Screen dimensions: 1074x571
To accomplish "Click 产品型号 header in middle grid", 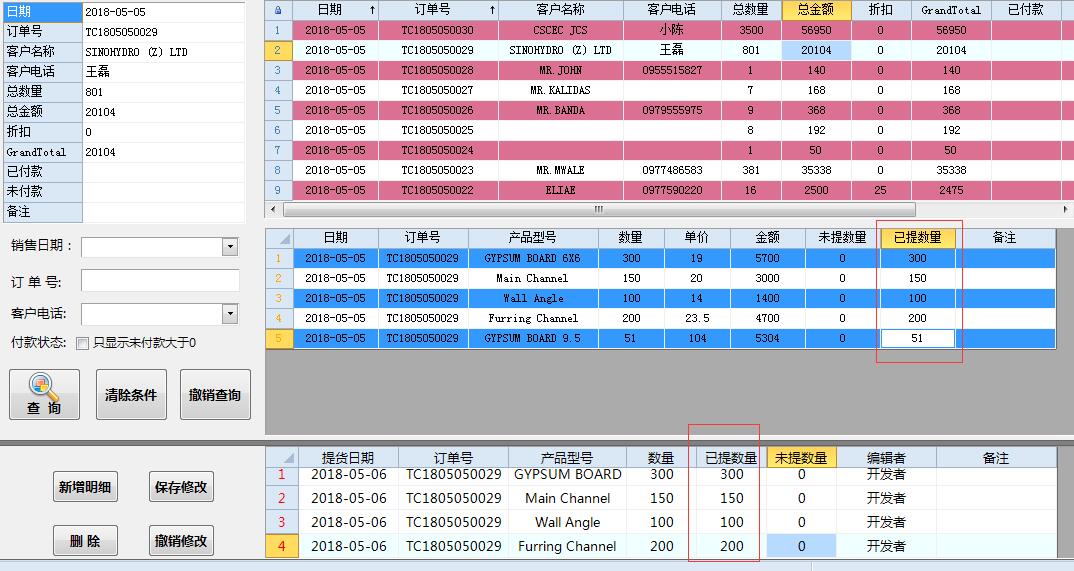I will [533, 238].
